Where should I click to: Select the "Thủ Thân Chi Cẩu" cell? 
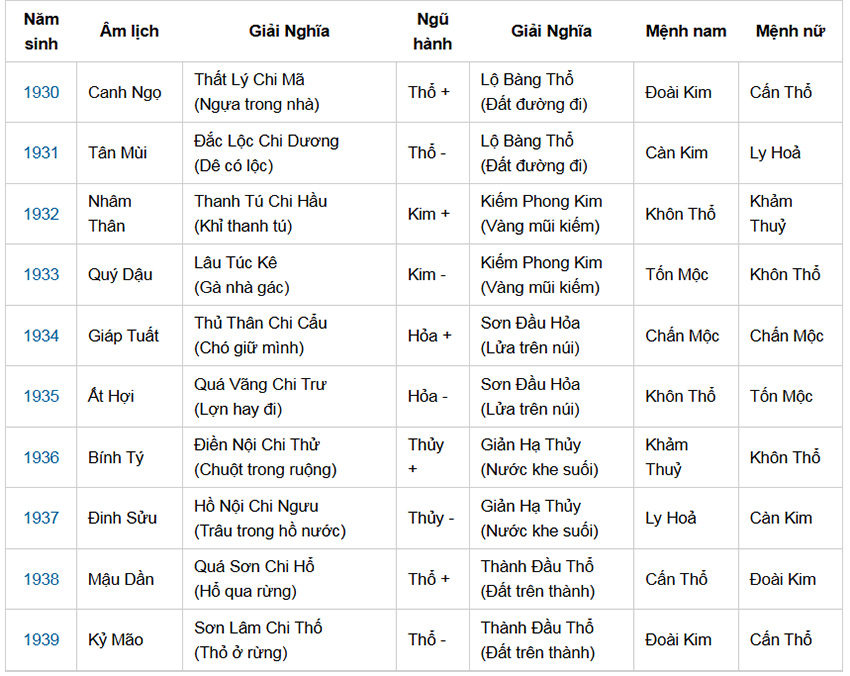[x=260, y=323]
